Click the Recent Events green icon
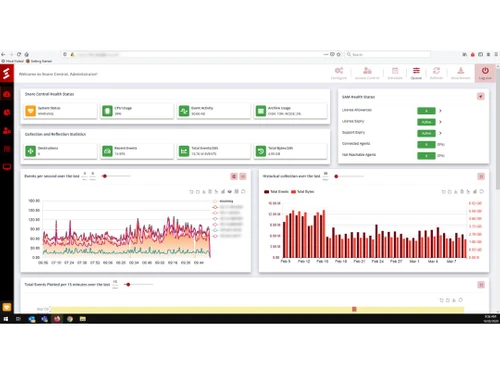Image resolution: width=500 pixels, height=375 pixels. (107, 151)
